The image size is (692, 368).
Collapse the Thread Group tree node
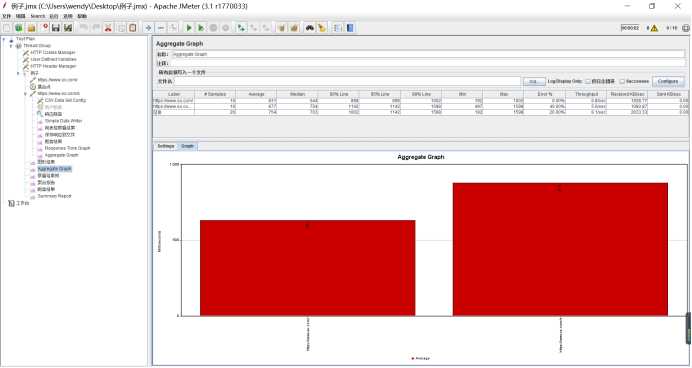point(11,46)
